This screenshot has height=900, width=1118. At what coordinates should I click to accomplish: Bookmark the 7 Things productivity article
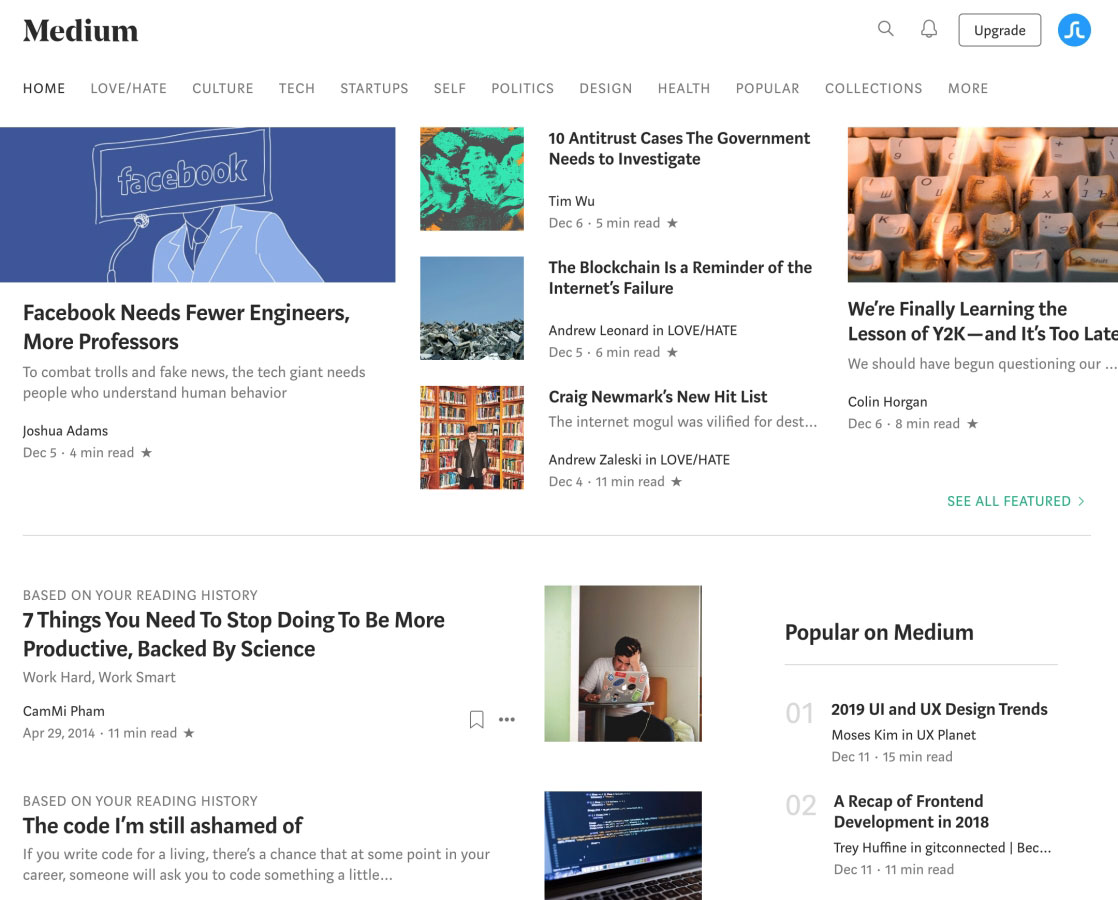click(476, 720)
